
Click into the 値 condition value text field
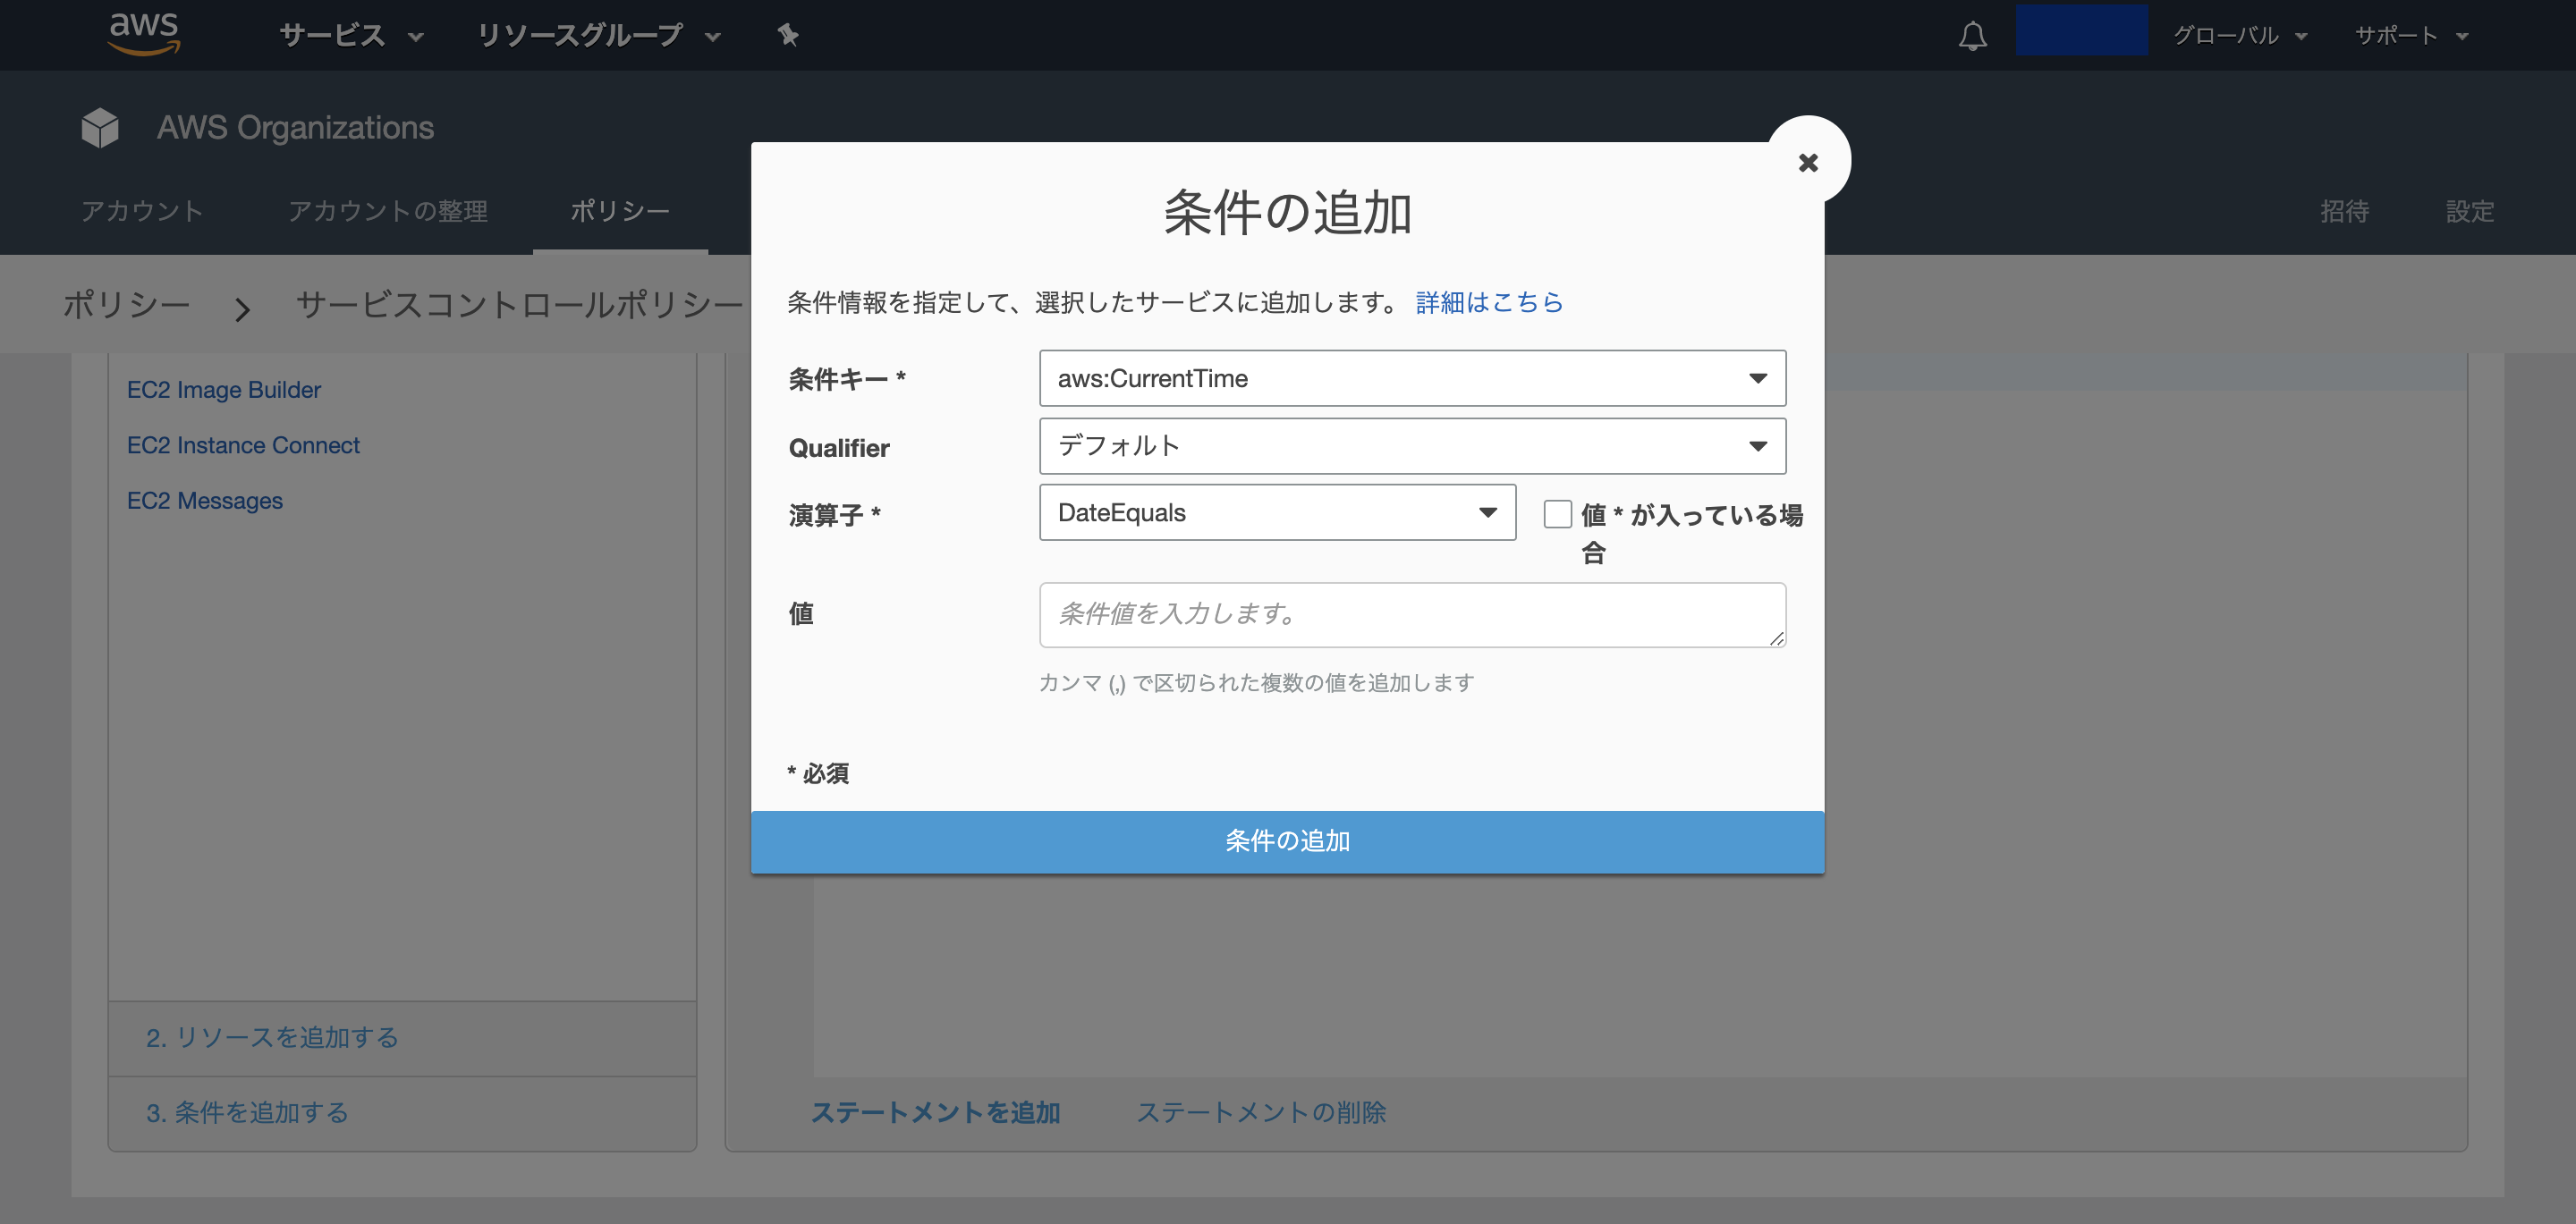1412,615
